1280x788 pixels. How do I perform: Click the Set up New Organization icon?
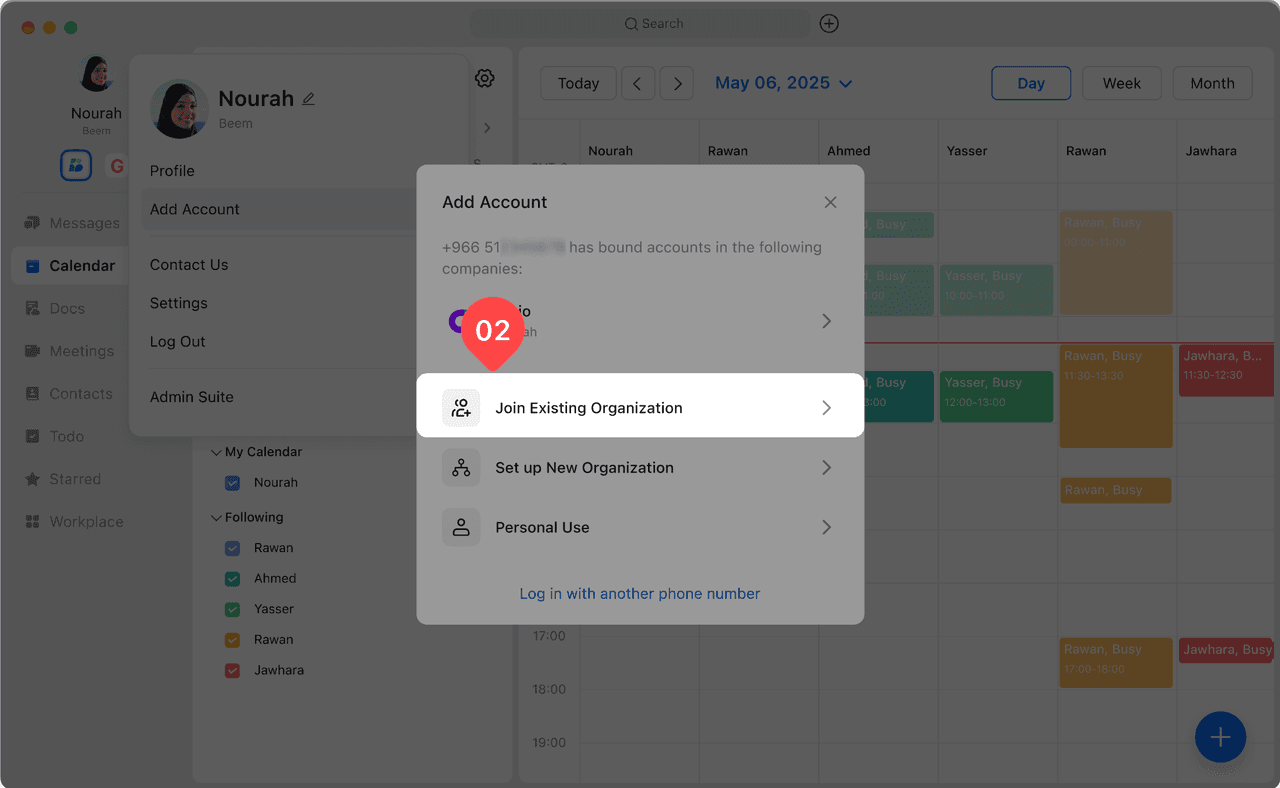pos(461,468)
